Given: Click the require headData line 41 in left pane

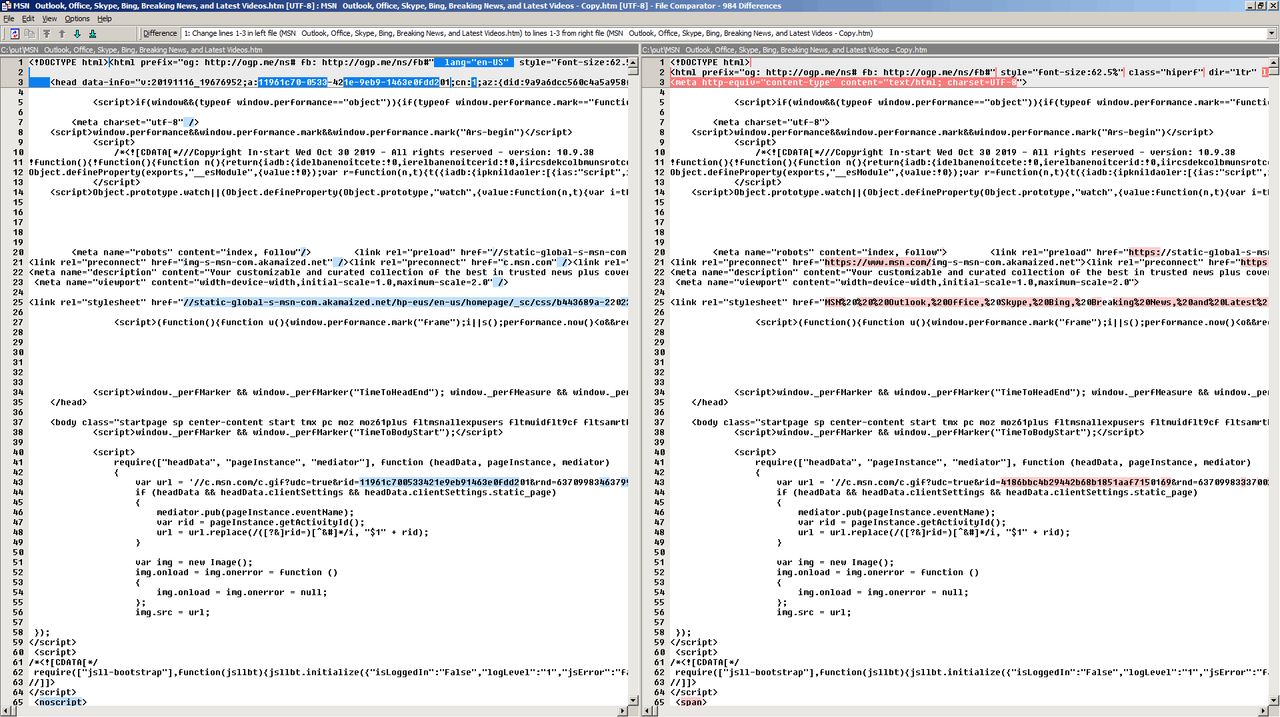Looking at the screenshot, I should point(362,462).
